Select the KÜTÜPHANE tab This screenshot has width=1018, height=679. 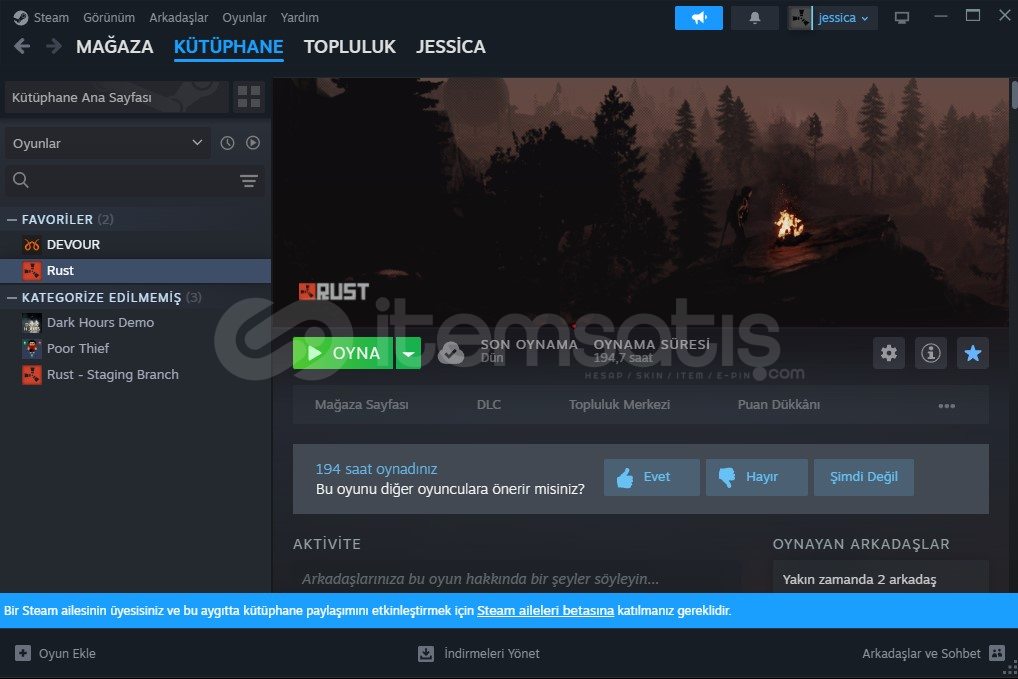(229, 47)
